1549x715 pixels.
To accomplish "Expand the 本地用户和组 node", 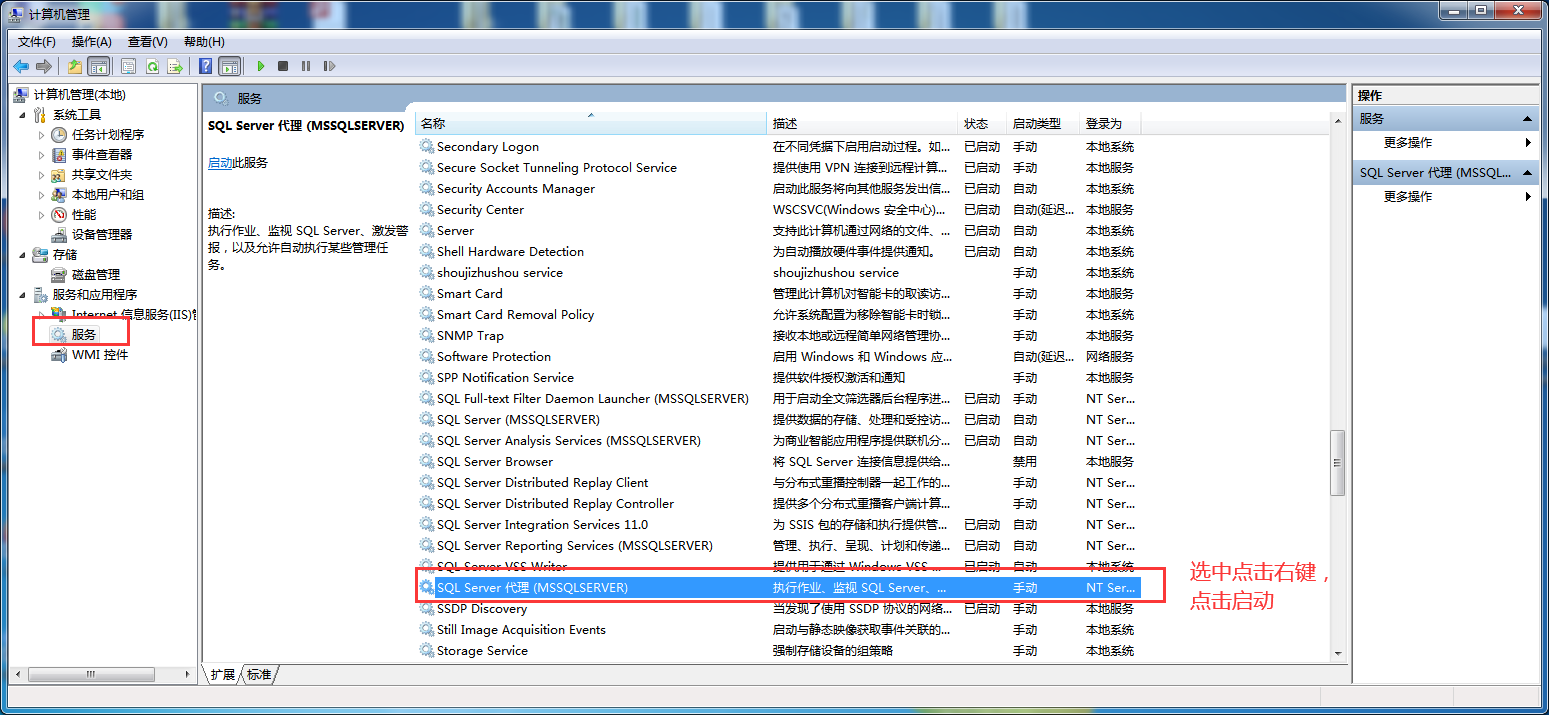I will 41,194.
